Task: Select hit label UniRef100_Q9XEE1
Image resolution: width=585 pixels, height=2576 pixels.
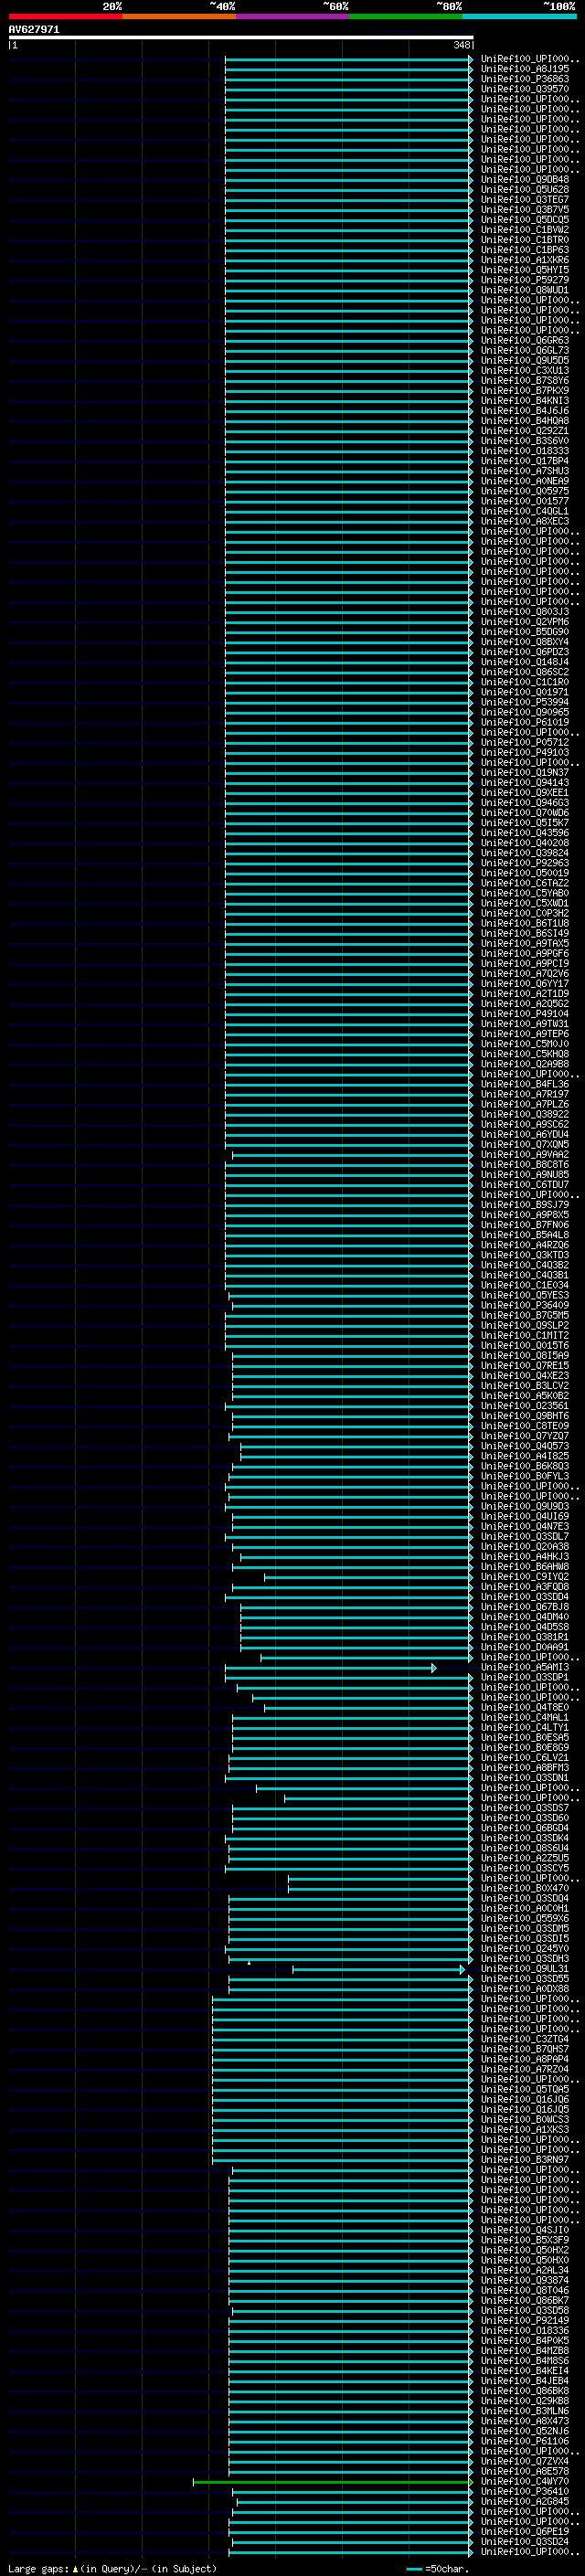Action: [x=525, y=792]
